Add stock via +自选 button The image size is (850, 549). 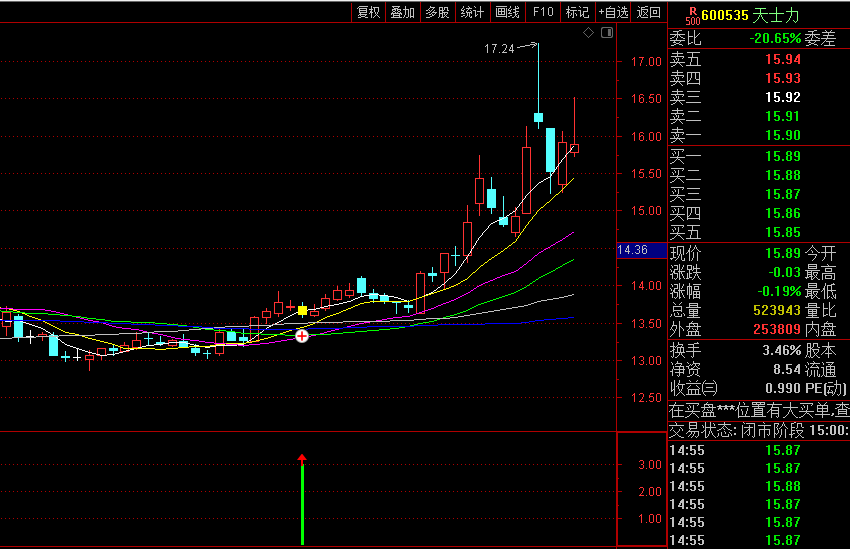(613, 12)
